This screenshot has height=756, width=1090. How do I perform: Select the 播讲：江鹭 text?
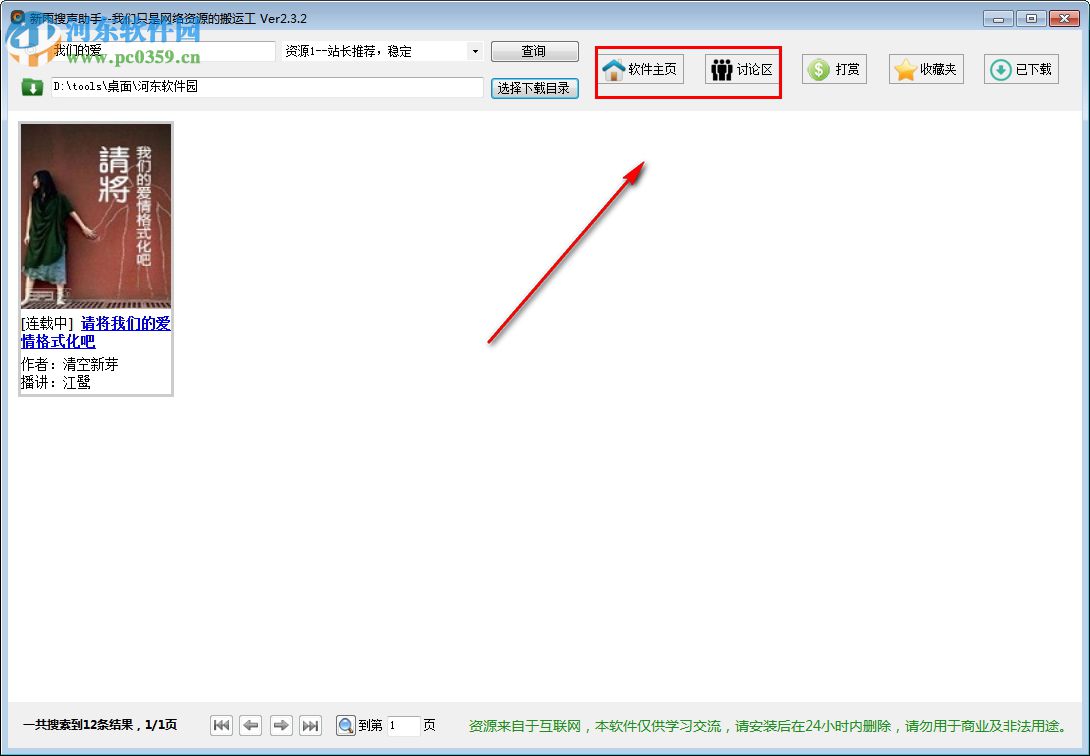click(56, 382)
